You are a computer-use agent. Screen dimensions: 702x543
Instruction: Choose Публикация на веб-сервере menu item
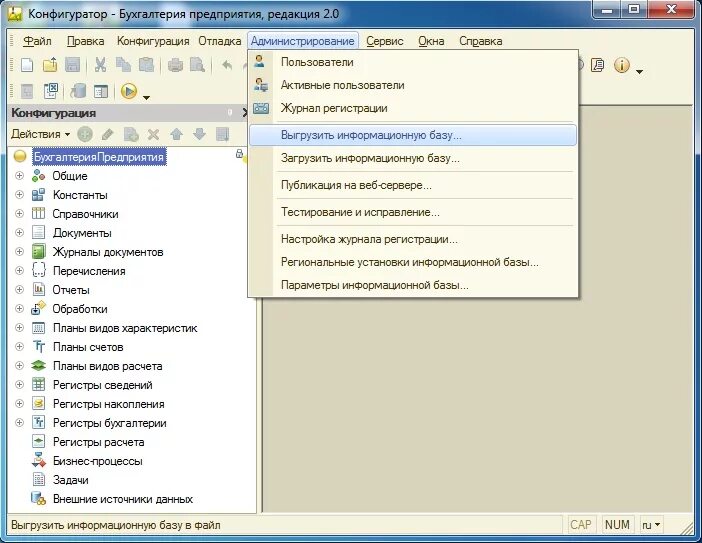pyautogui.click(x=413, y=185)
